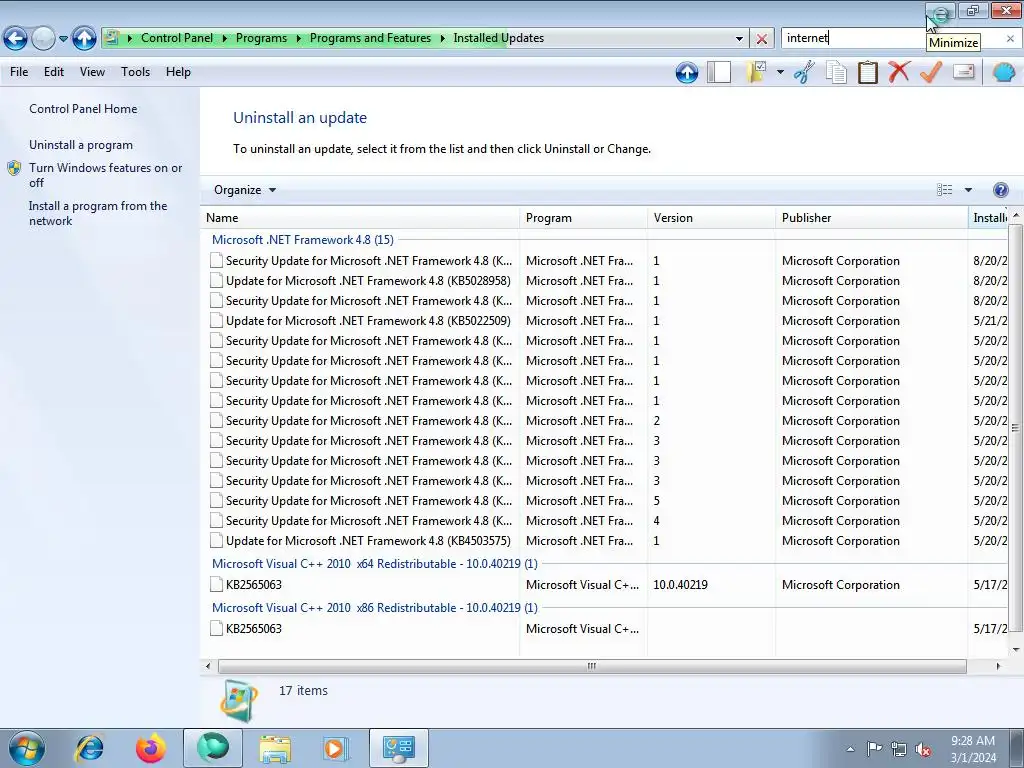Open the View menu
This screenshot has height=768, width=1024.
[92, 72]
